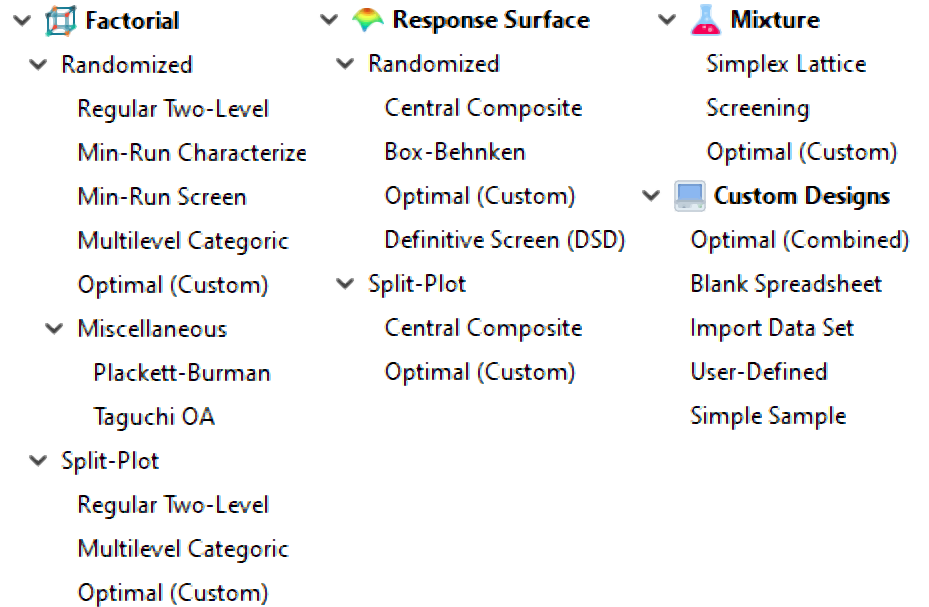The width and height of the screenshot is (929, 607).
Task: Open Definitive Screen (DSD) design
Action: tap(505, 240)
